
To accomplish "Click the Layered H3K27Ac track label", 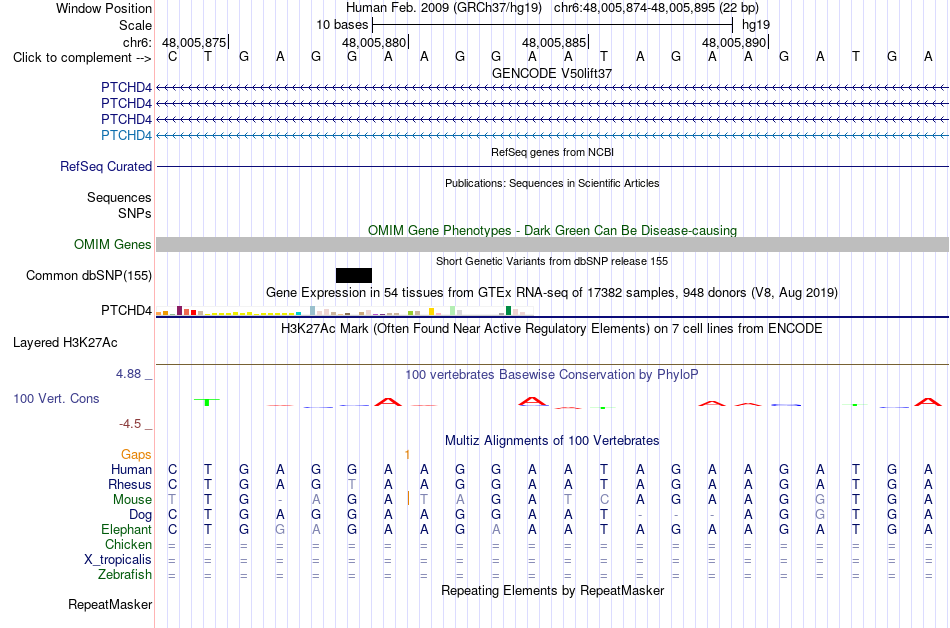I will [65, 343].
